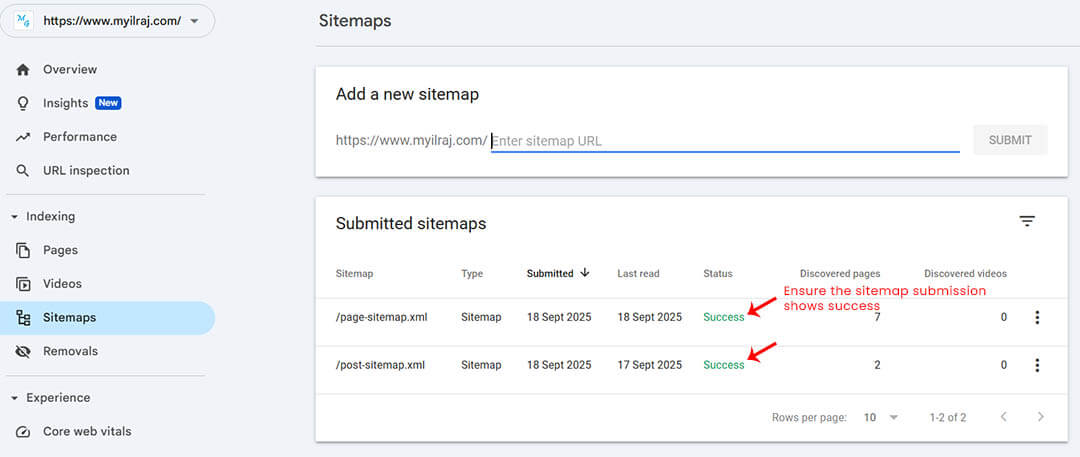Go to the previous page of sitemaps
The height and width of the screenshot is (457, 1080).
click(1004, 417)
